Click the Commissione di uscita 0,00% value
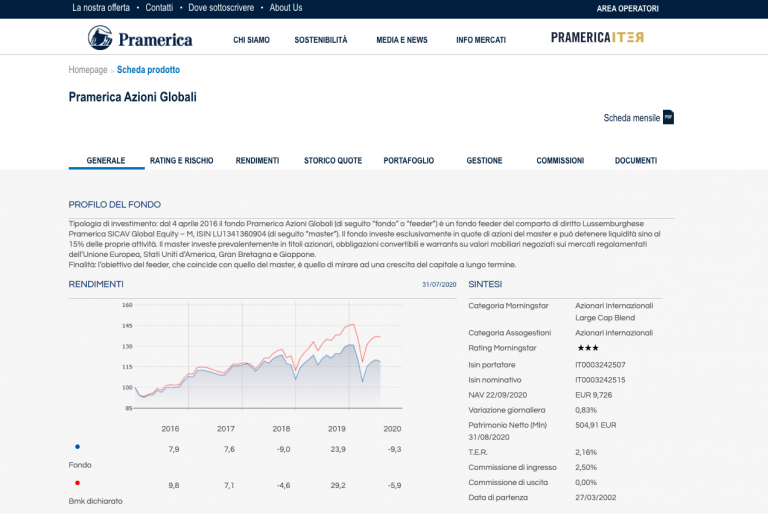This screenshot has width=768, height=514. click(x=586, y=483)
